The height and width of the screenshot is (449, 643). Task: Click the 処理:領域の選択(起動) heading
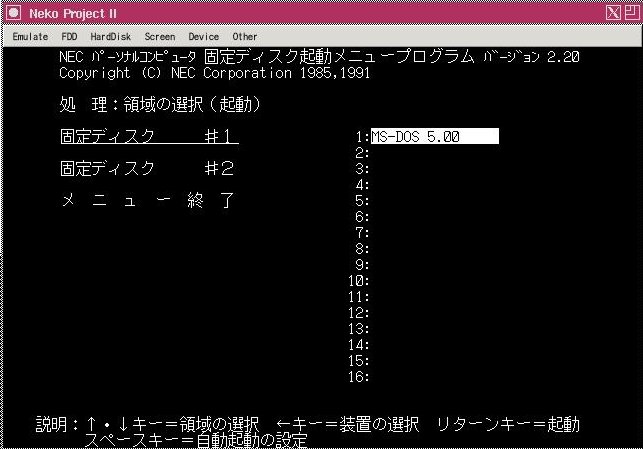(x=160, y=105)
